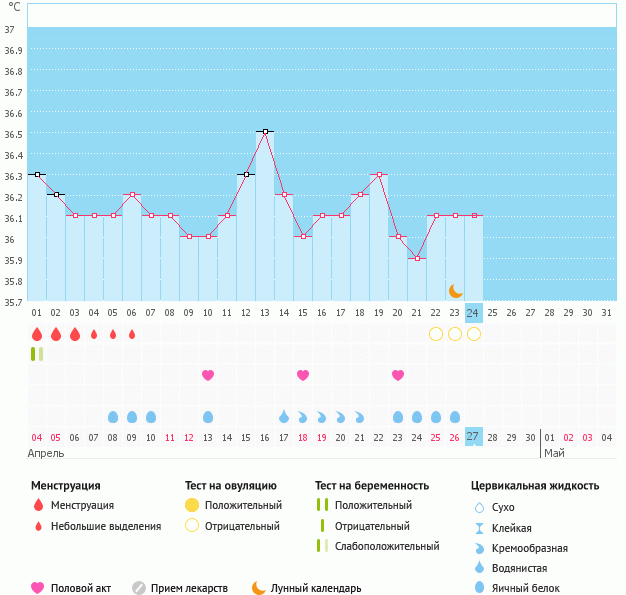626x595 pixels.
Task: Click the egg white fluid icon on day 05
Action: point(113,417)
